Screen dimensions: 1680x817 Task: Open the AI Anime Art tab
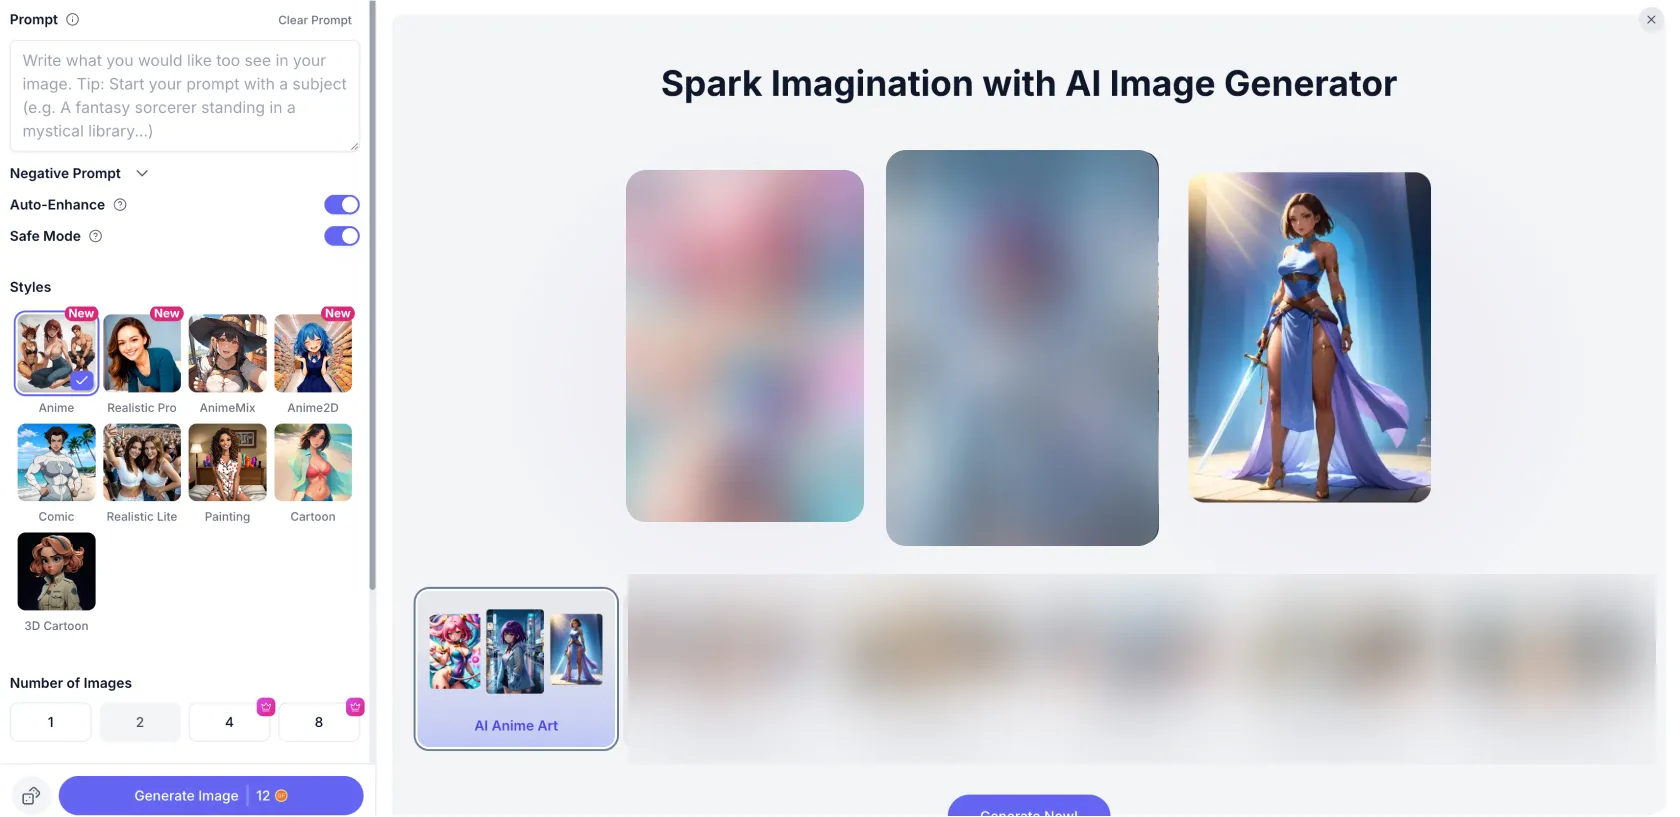point(516,669)
